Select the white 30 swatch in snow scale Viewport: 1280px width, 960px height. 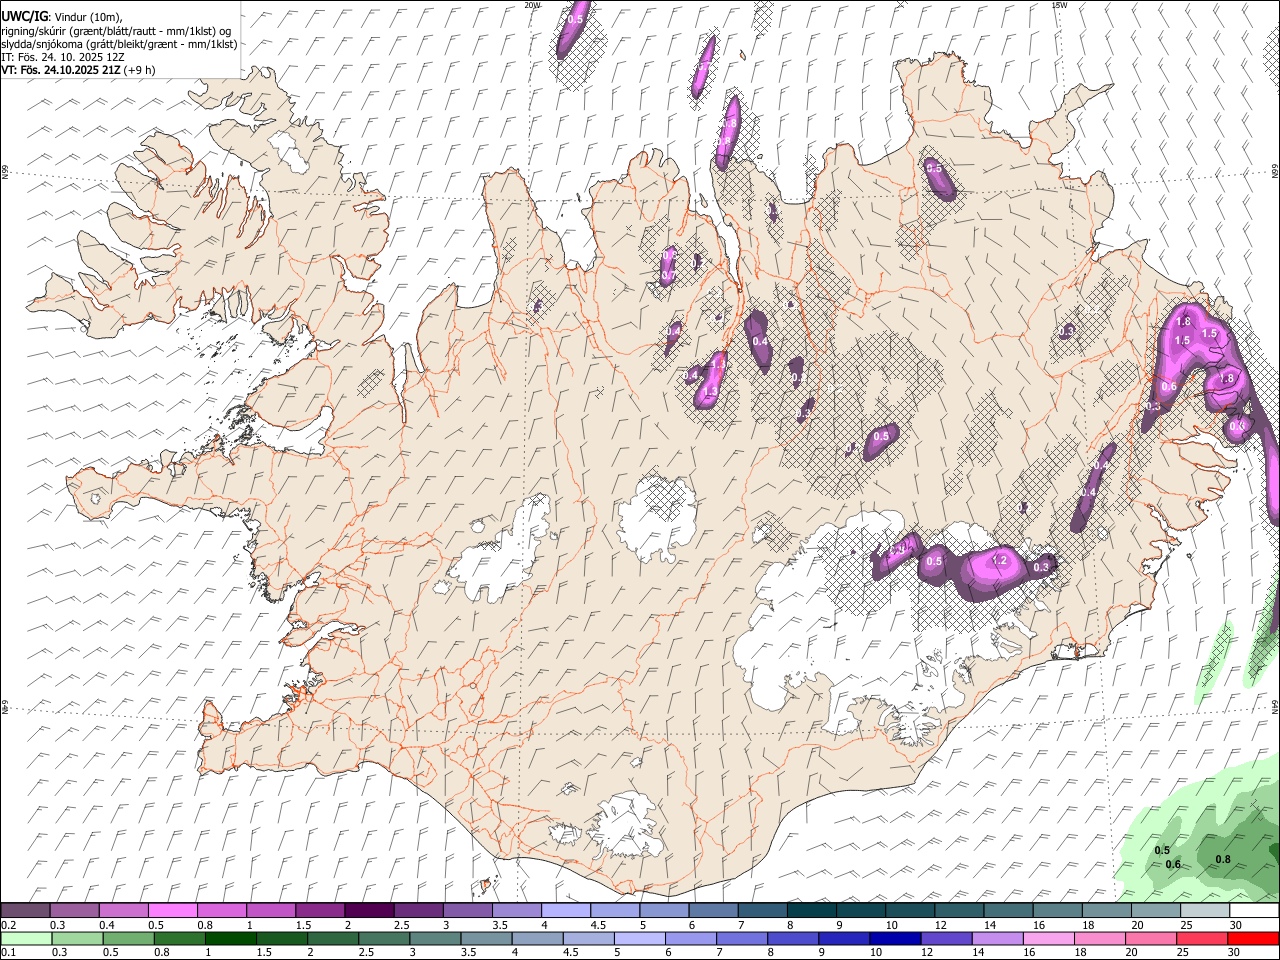1255,911
